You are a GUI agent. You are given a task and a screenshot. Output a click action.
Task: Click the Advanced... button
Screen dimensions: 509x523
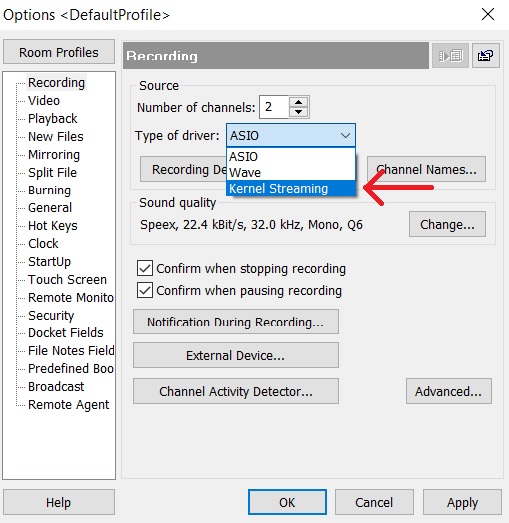[x=449, y=391]
